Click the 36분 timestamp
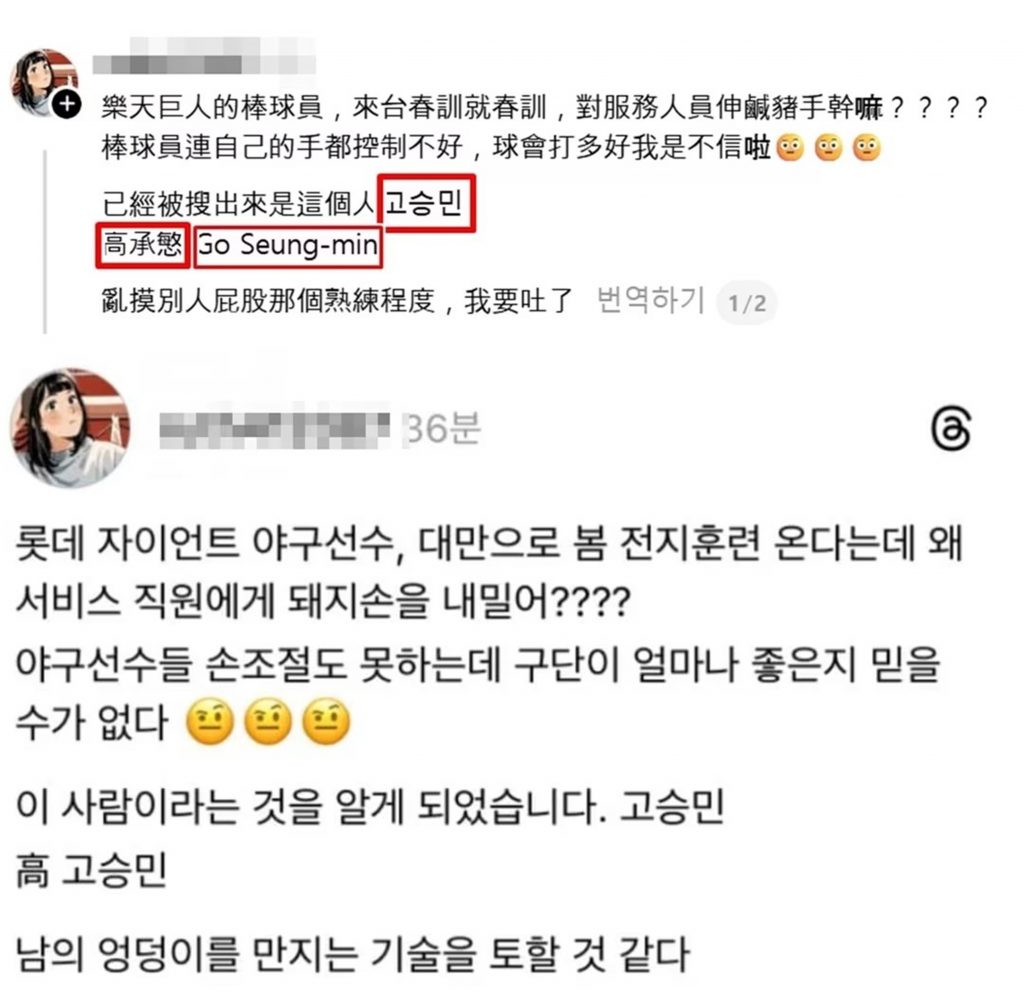The image size is (1024, 1005). (443, 428)
